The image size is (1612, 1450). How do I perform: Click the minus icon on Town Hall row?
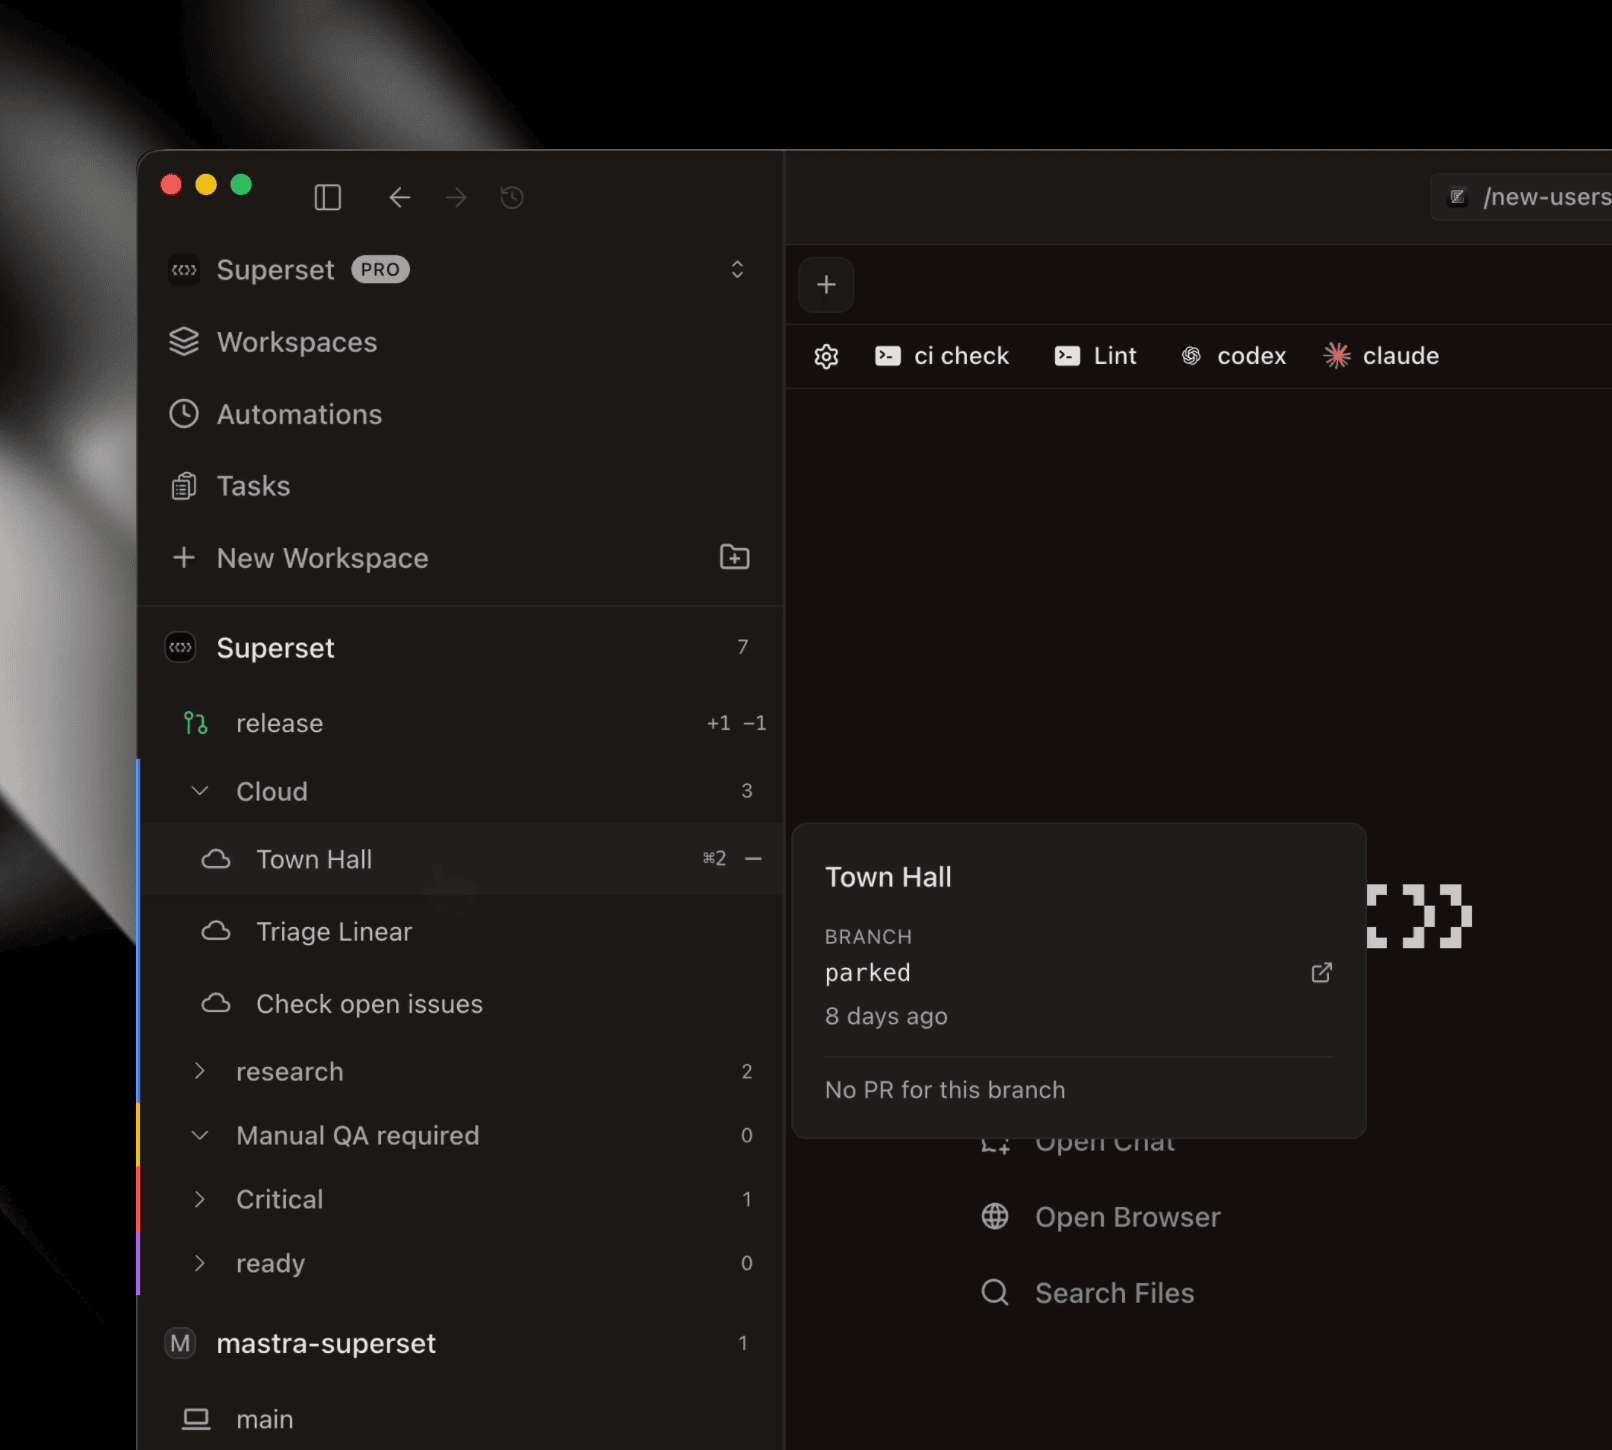point(754,858)
